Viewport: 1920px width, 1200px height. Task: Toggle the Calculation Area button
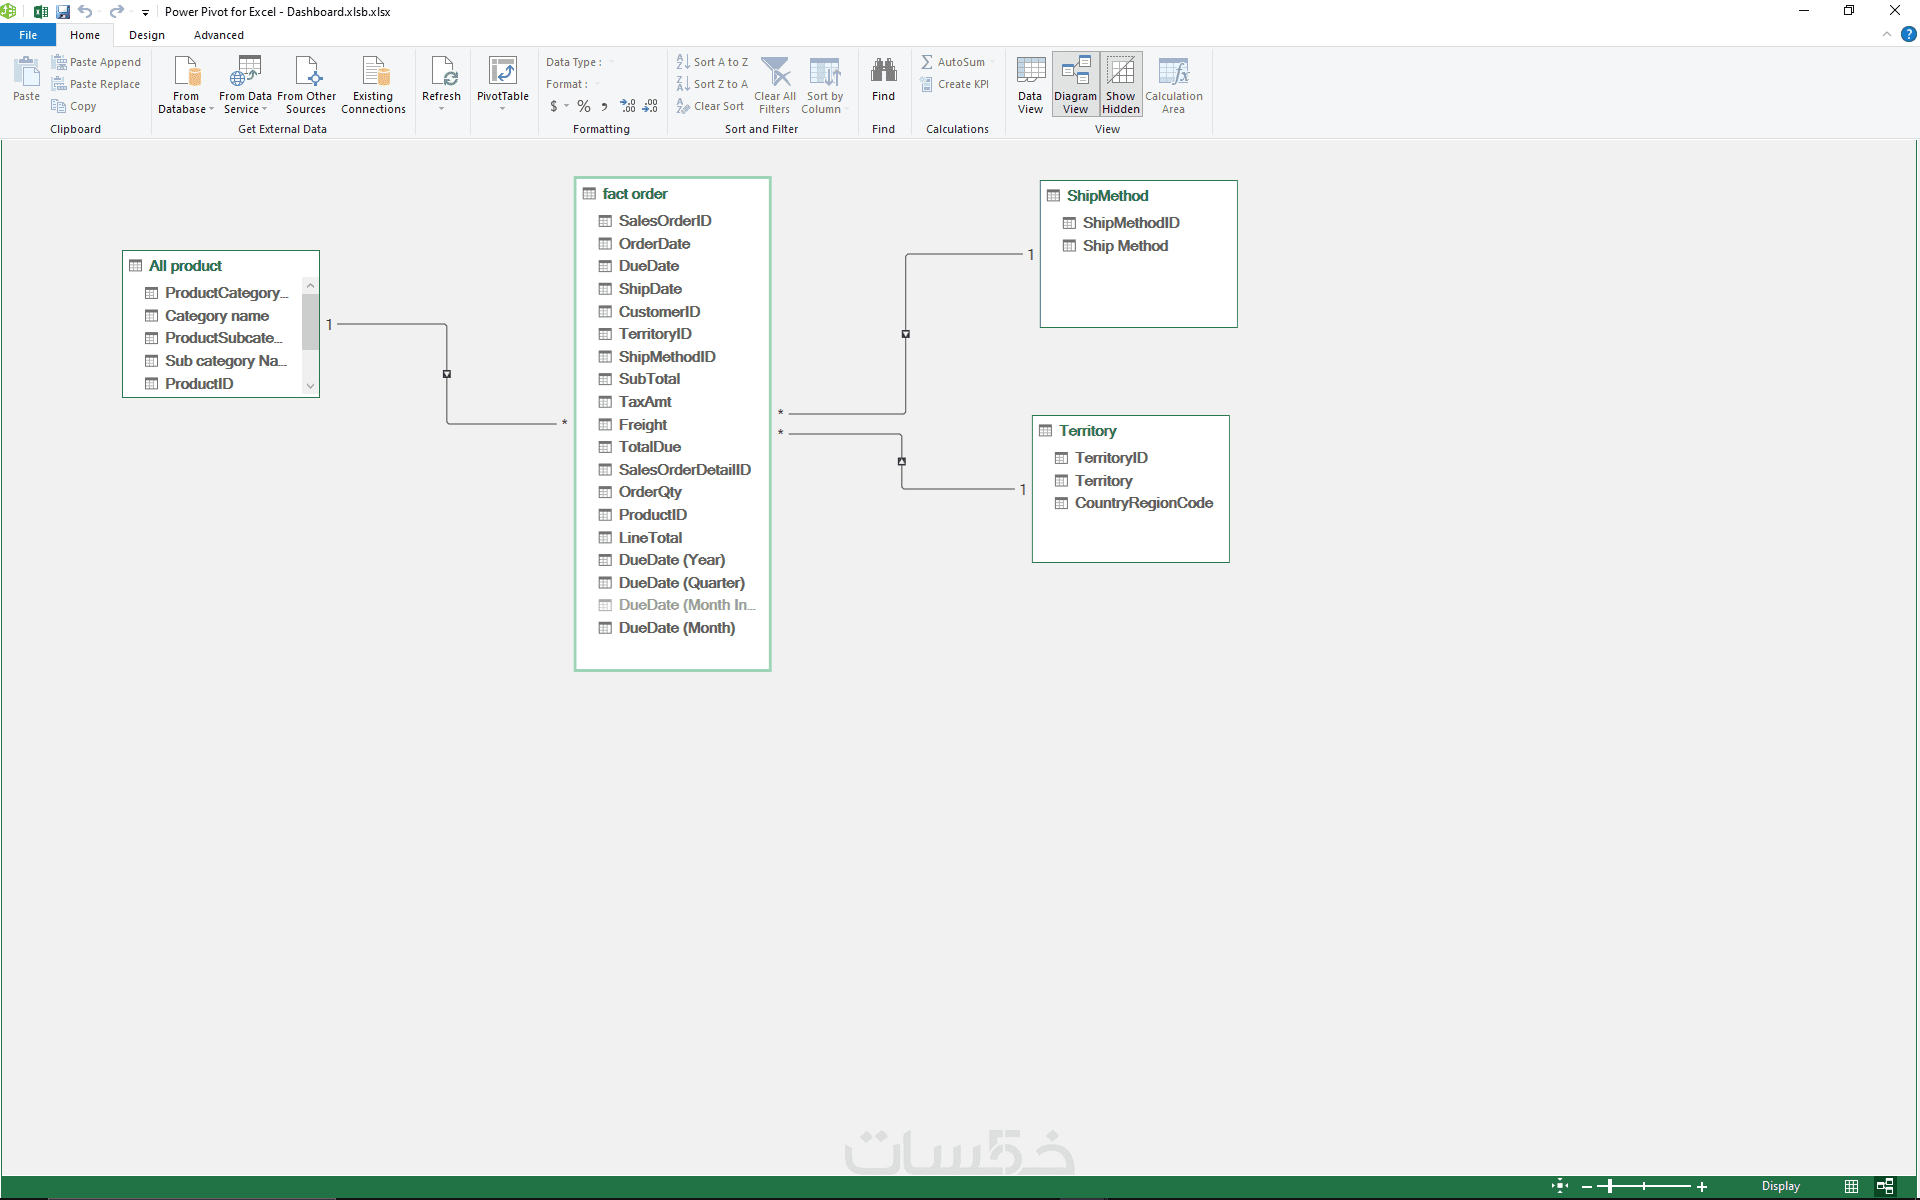click(x=1173, y=84)
